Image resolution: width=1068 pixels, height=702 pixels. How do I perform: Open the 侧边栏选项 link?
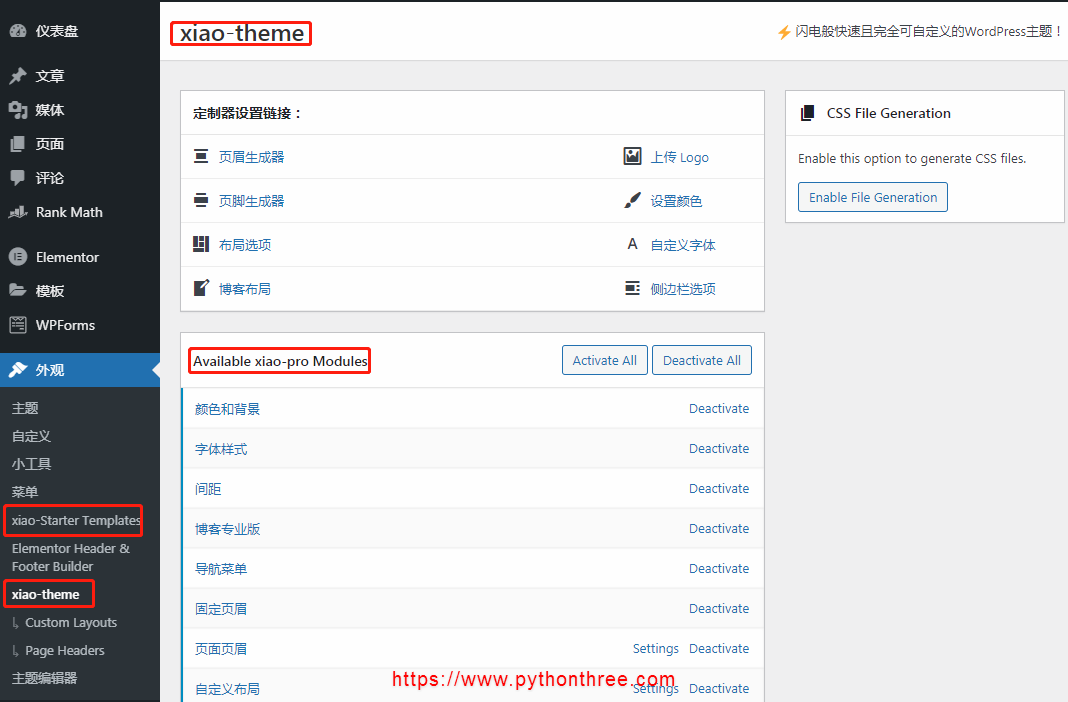pos(683,289)
